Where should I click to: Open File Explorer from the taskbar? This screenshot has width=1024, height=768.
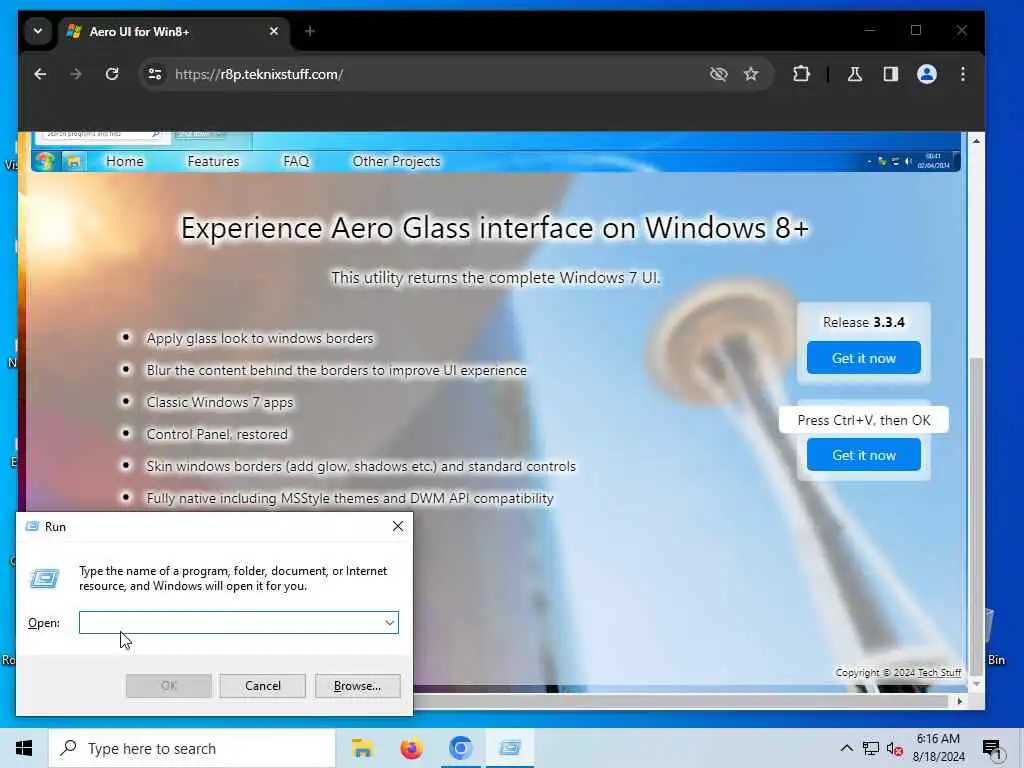[x=362, y=748]
